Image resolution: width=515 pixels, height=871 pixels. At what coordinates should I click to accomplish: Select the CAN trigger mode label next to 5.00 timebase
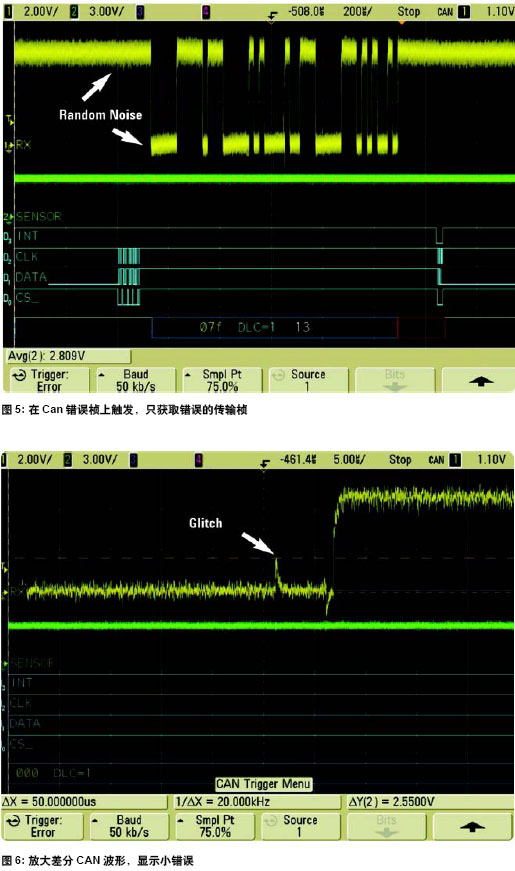point(436,460)
